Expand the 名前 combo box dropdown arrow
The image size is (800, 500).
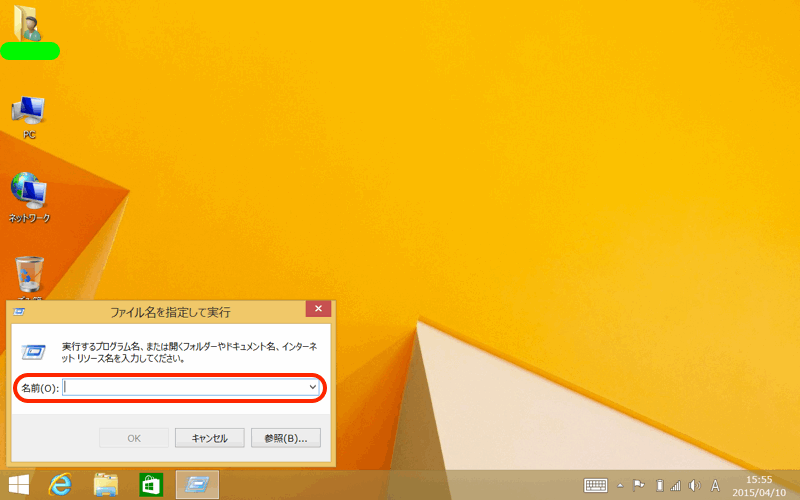coord(312,387)
